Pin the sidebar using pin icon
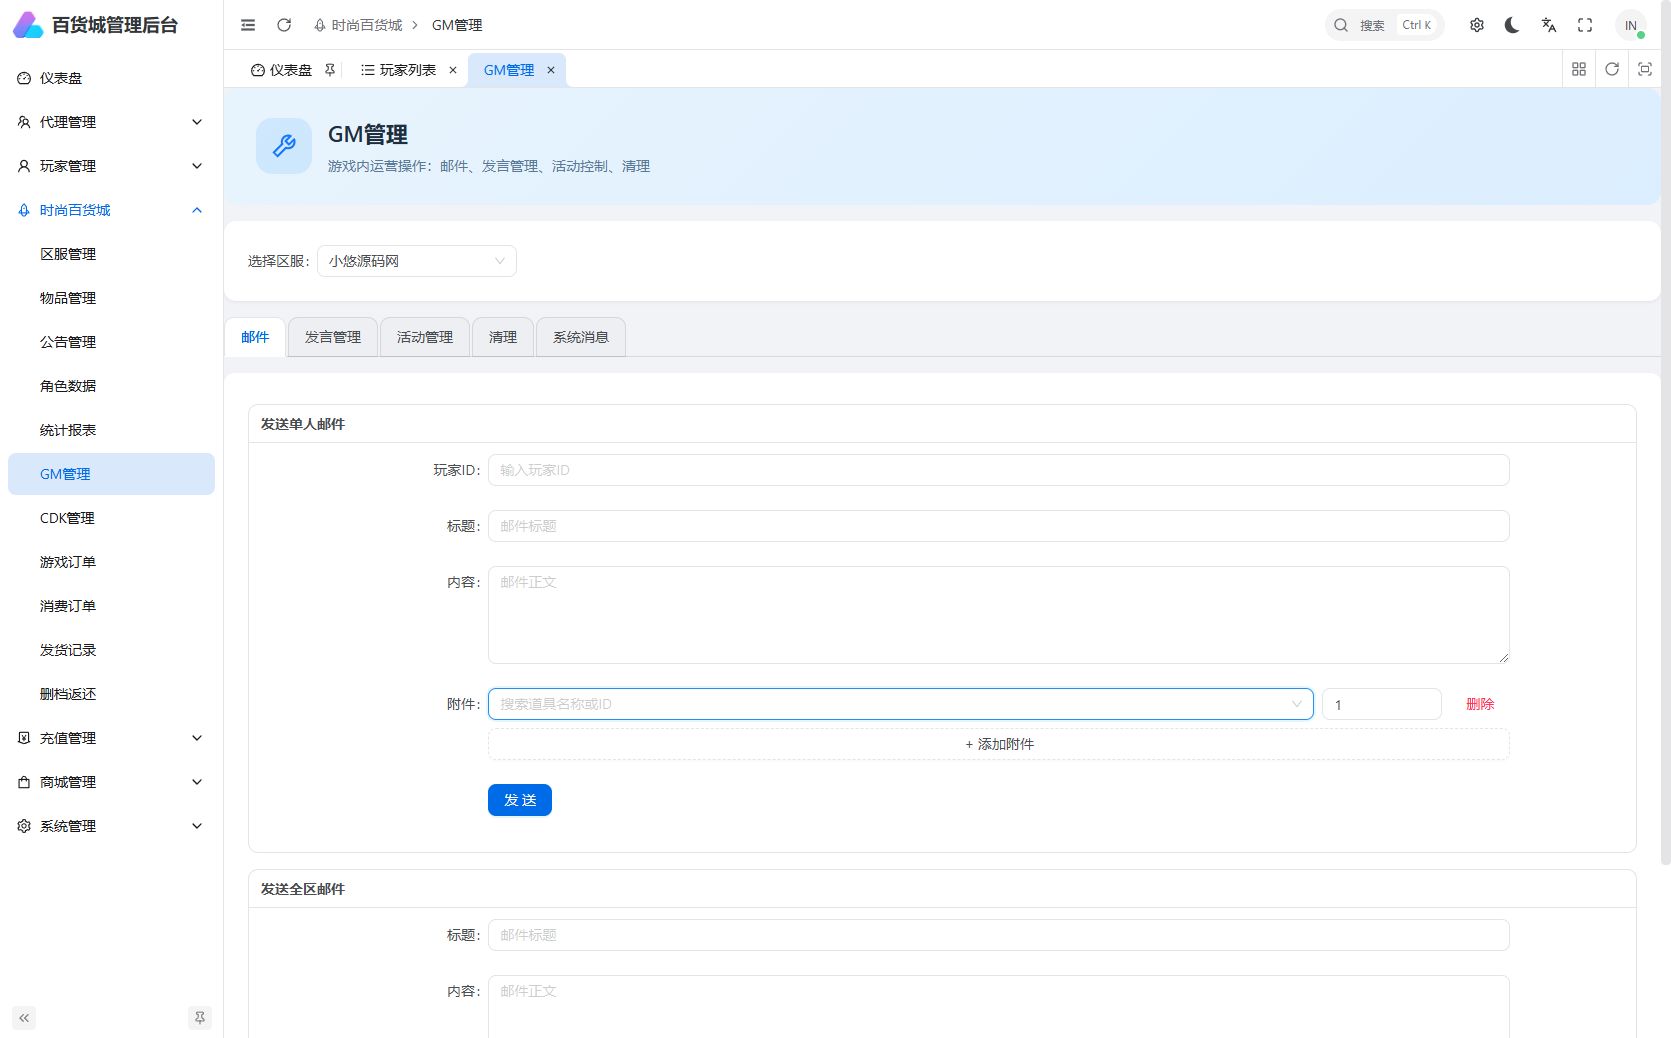This screenshot has height=1038, width=1671. coord(200,1018)
